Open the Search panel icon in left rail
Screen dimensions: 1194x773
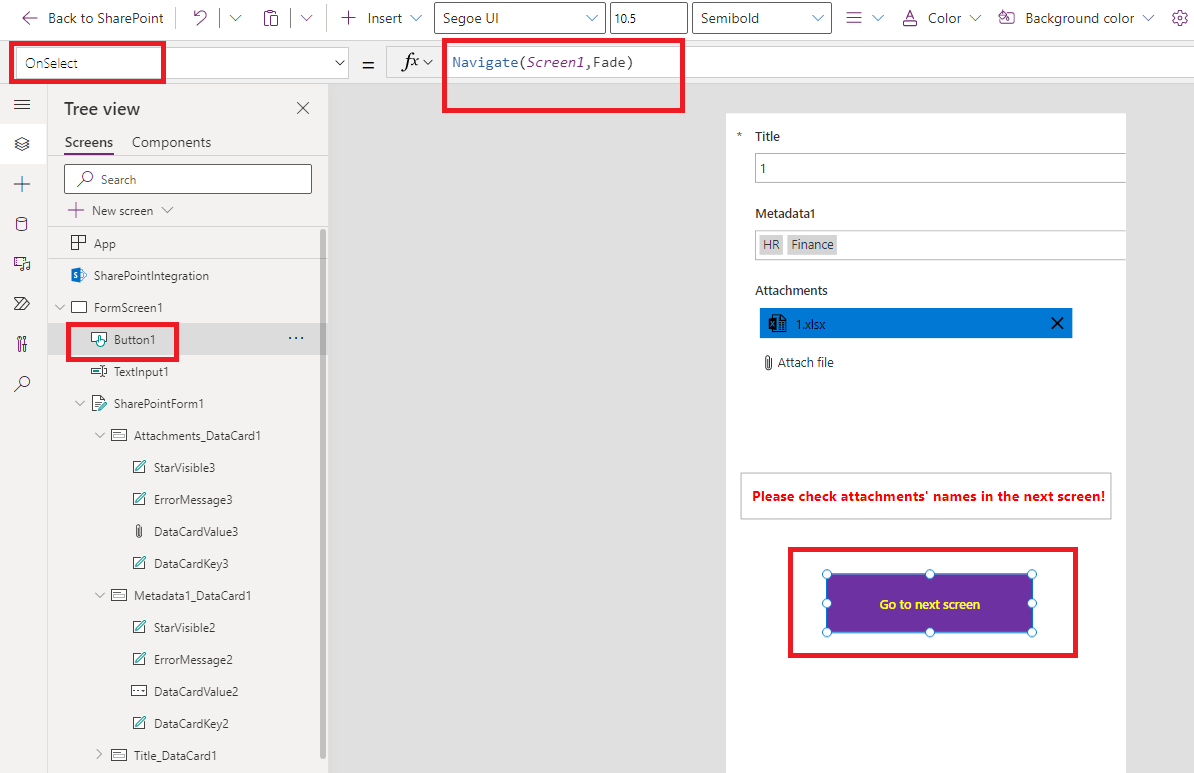pyautogui.click(x=22, y=383)
